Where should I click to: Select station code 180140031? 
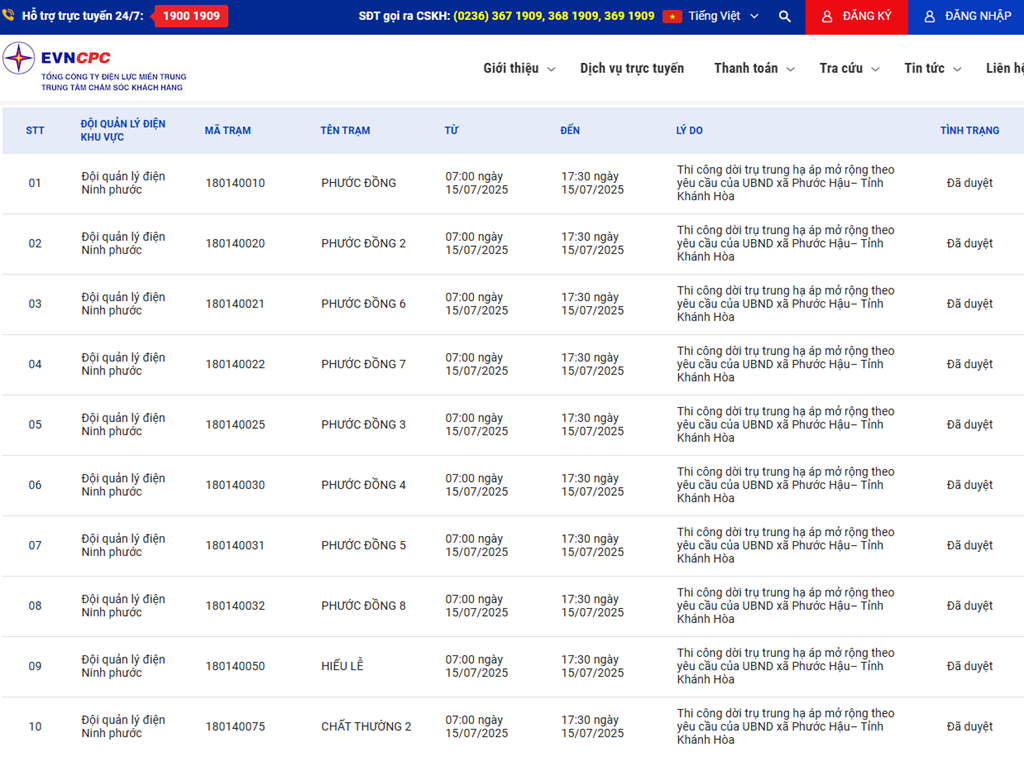234,545
